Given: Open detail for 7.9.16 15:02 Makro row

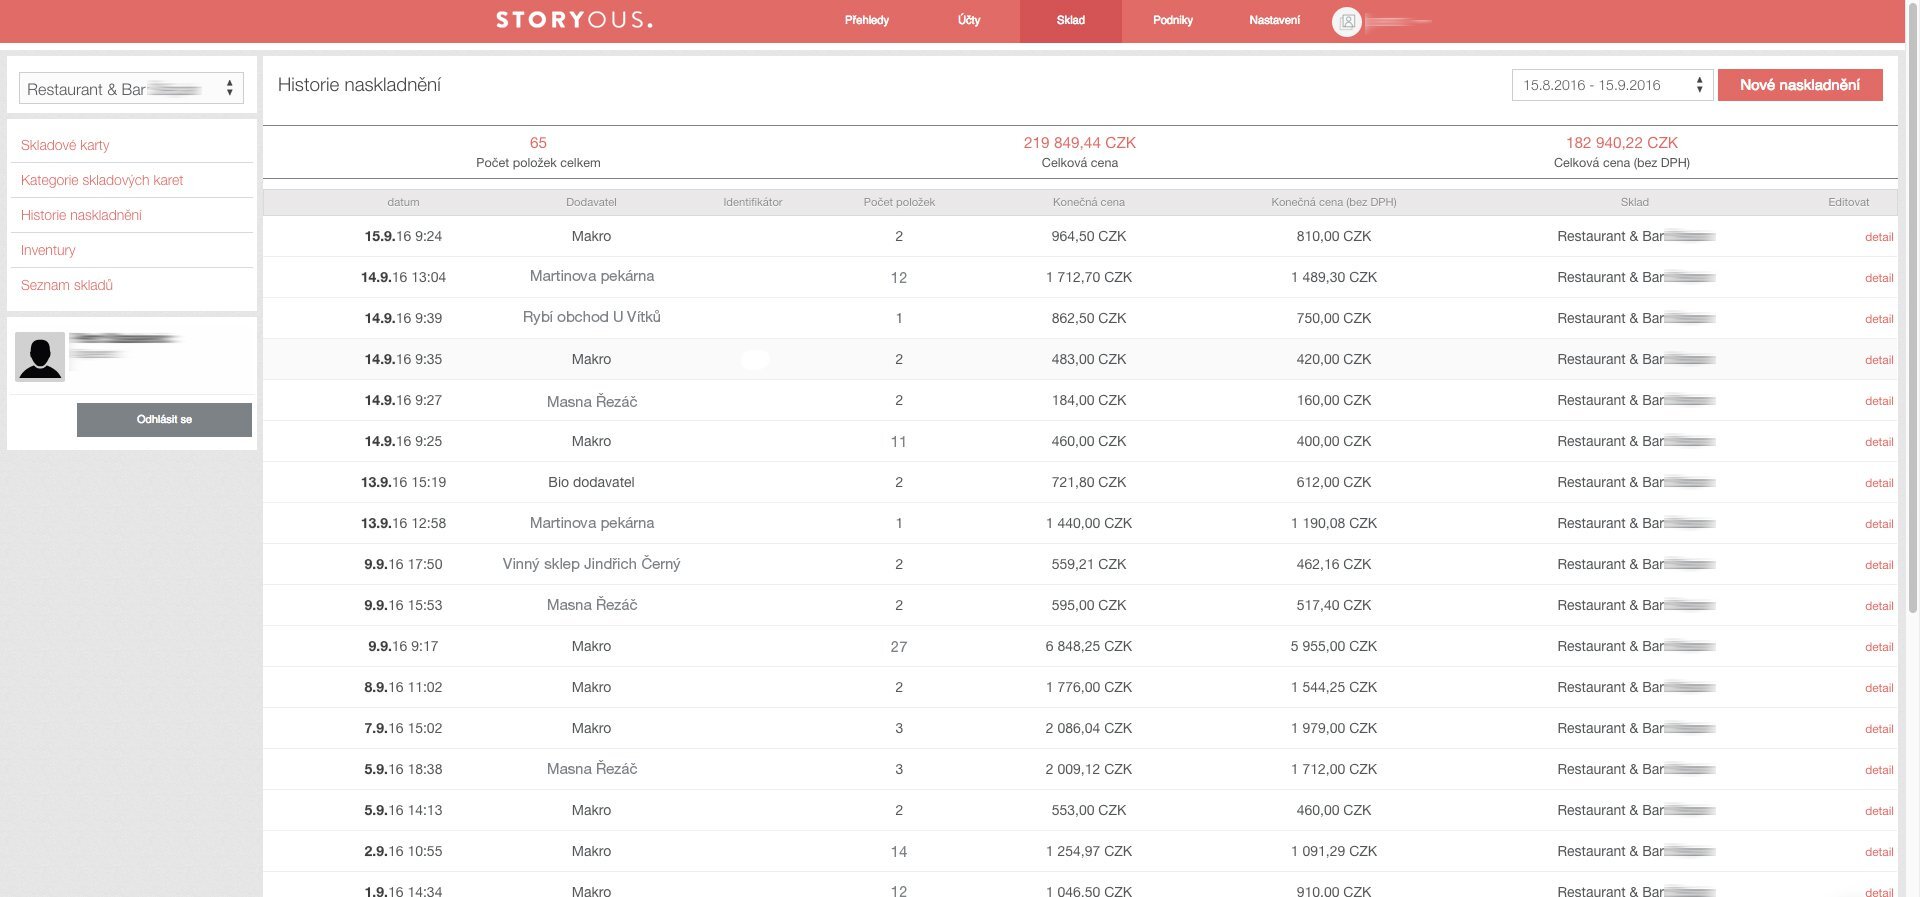Looking at the screenshot, I should coord(1879,729).
